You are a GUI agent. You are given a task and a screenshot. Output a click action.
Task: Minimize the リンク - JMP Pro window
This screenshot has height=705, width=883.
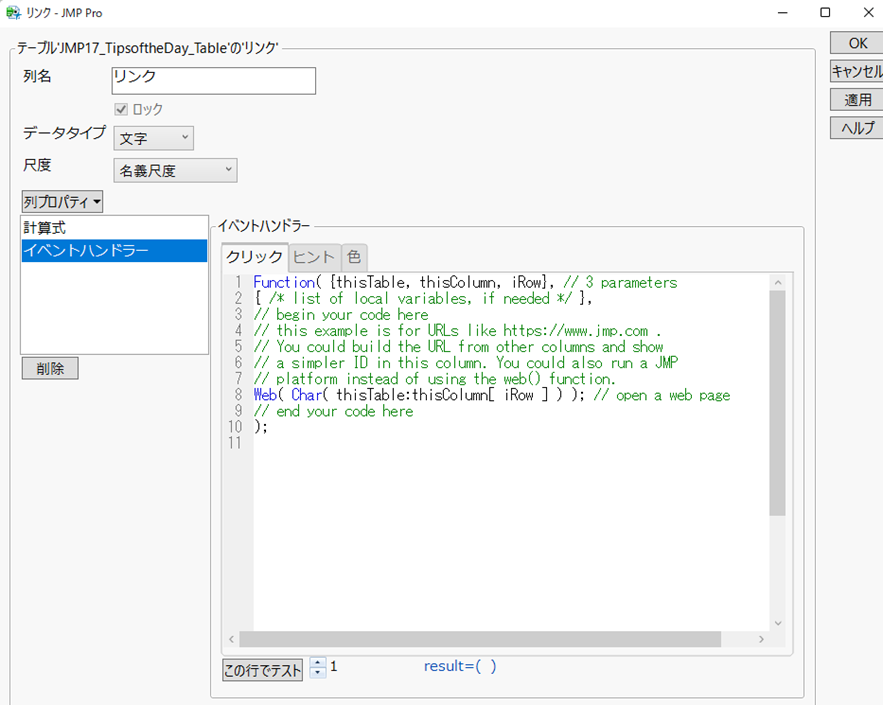coord(783,12)
